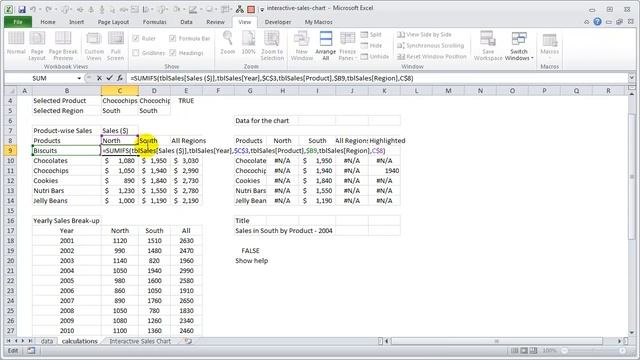Image resolution: width=640 pixels, height=360 pixels.
Task: Select Normal workbook view
Action: pyautogui.click(x=16, y=43)
